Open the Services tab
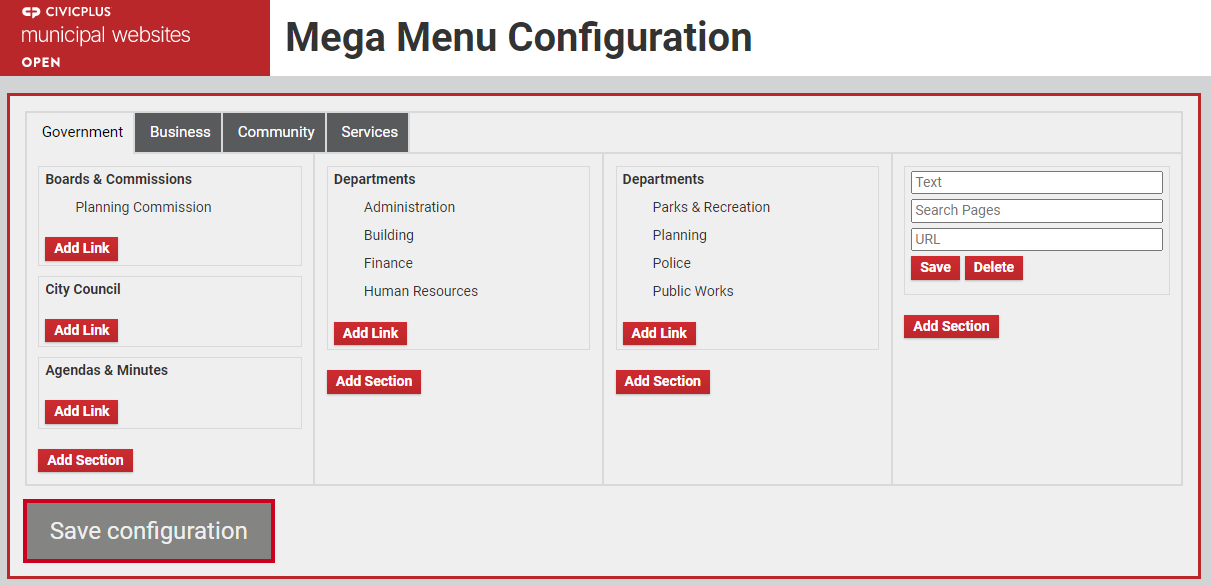 (x=369, y=132)
